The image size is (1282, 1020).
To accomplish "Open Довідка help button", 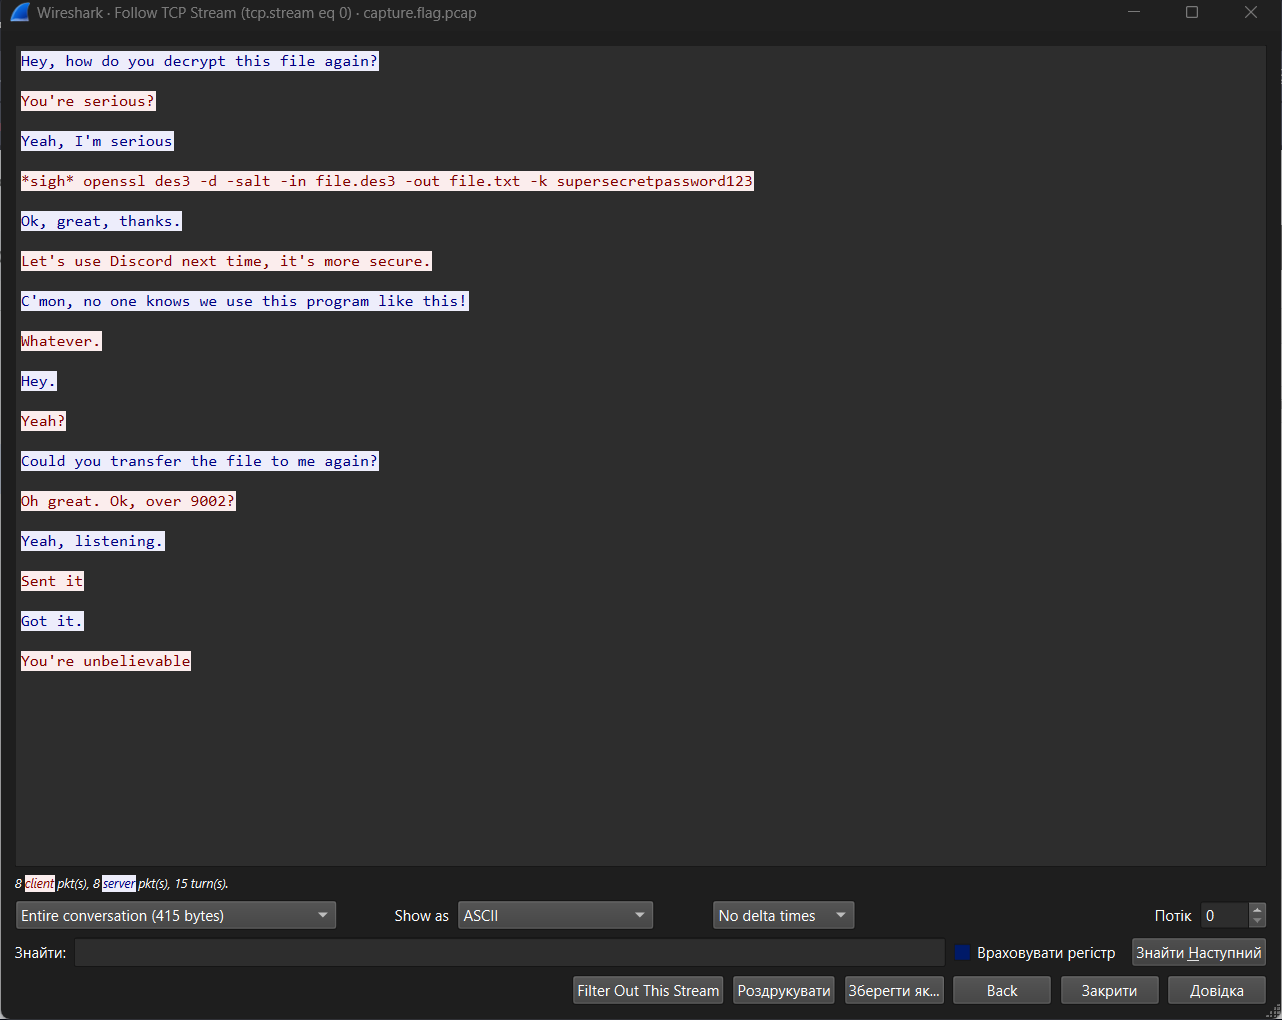I will (1216, 991).
